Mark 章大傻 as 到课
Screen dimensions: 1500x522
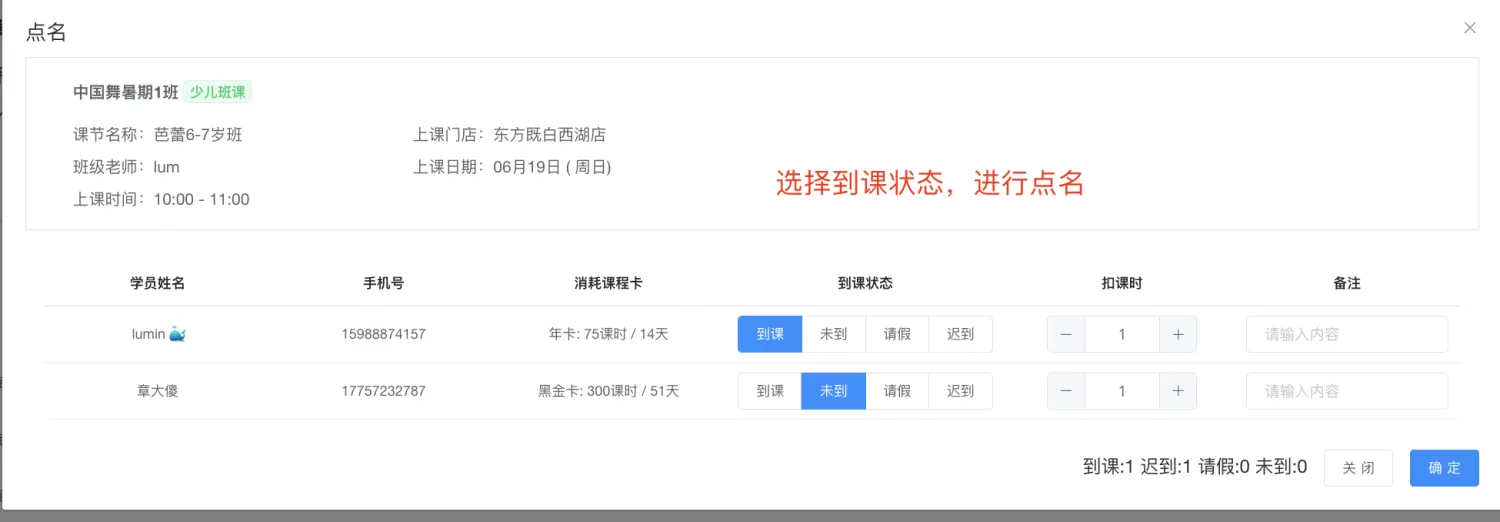[x=770, y=392]
